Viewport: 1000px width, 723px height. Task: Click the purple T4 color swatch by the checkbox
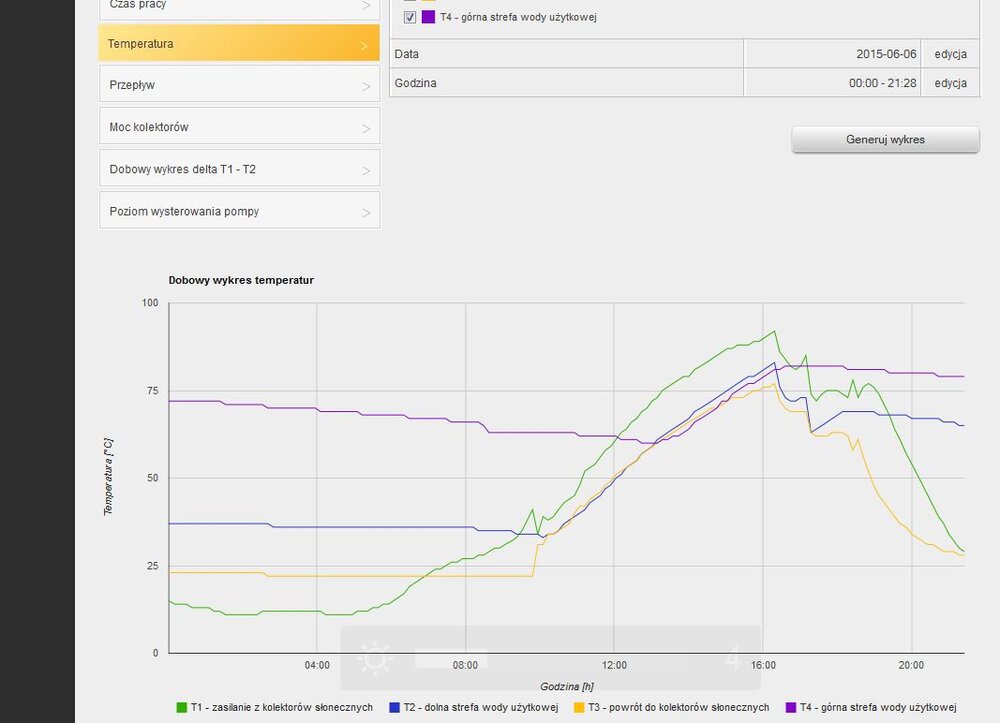point(428,17)
